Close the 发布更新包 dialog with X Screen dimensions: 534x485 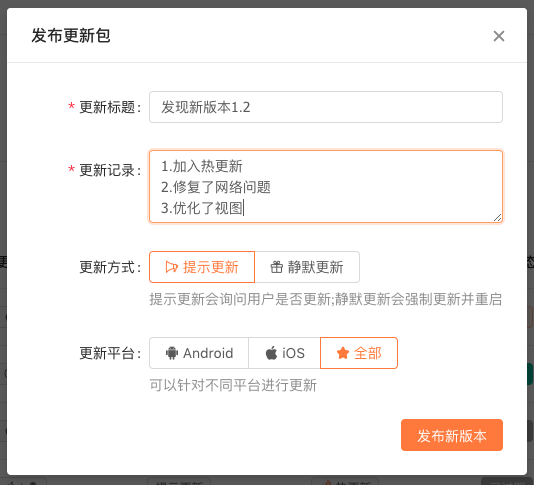499,36
